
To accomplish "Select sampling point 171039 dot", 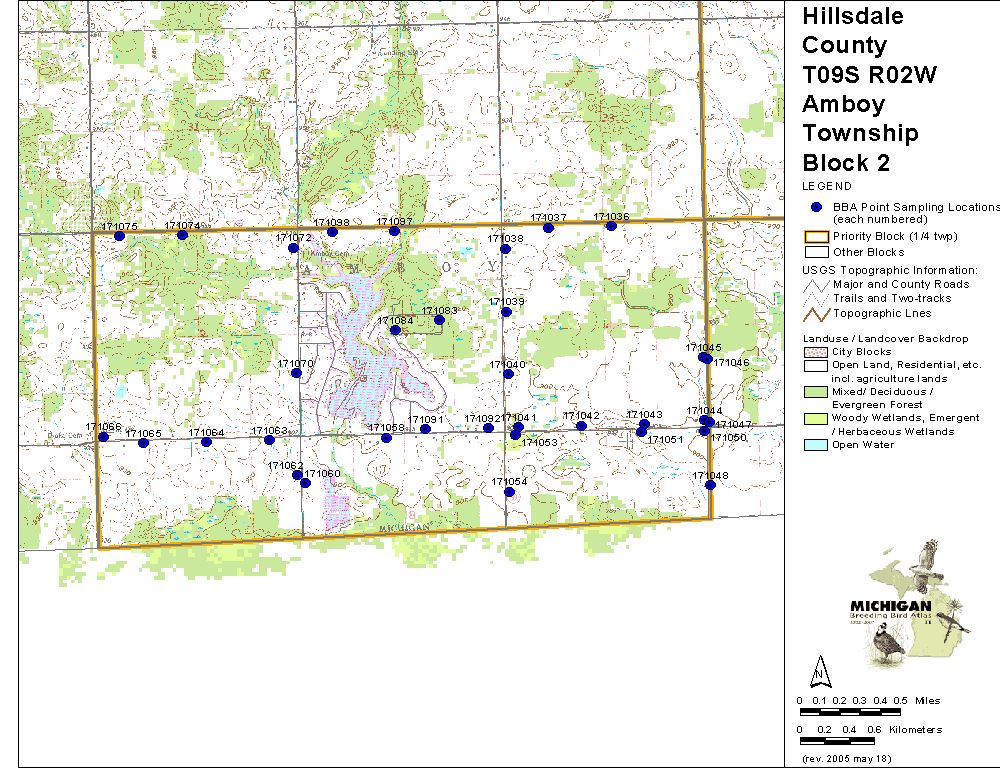I will [x=507, y=311].
